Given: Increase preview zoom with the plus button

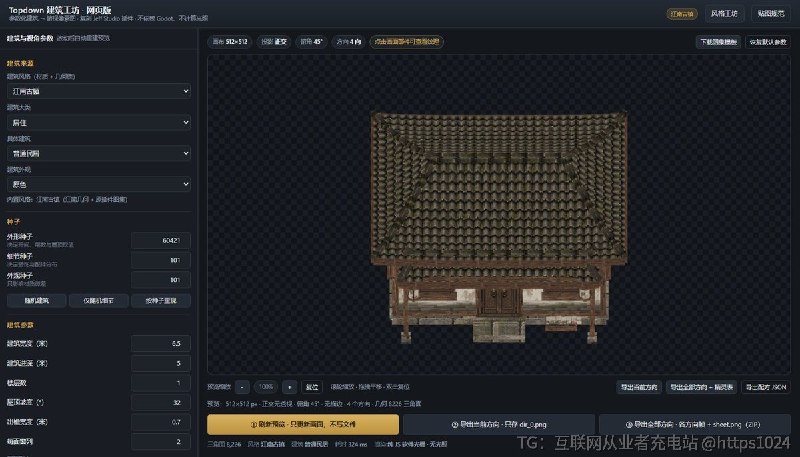Looking at the screenshot, I should 289,387.
